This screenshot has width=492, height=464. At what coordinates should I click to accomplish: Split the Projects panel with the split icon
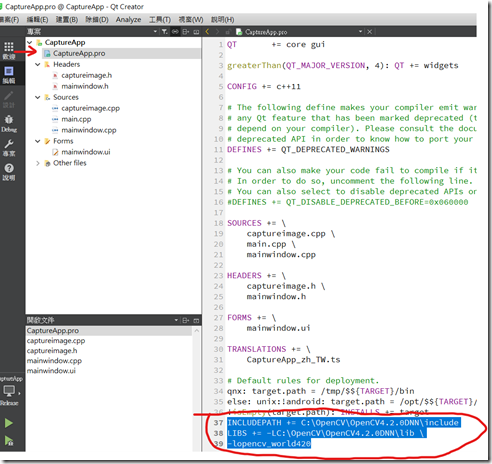(186, 32)
